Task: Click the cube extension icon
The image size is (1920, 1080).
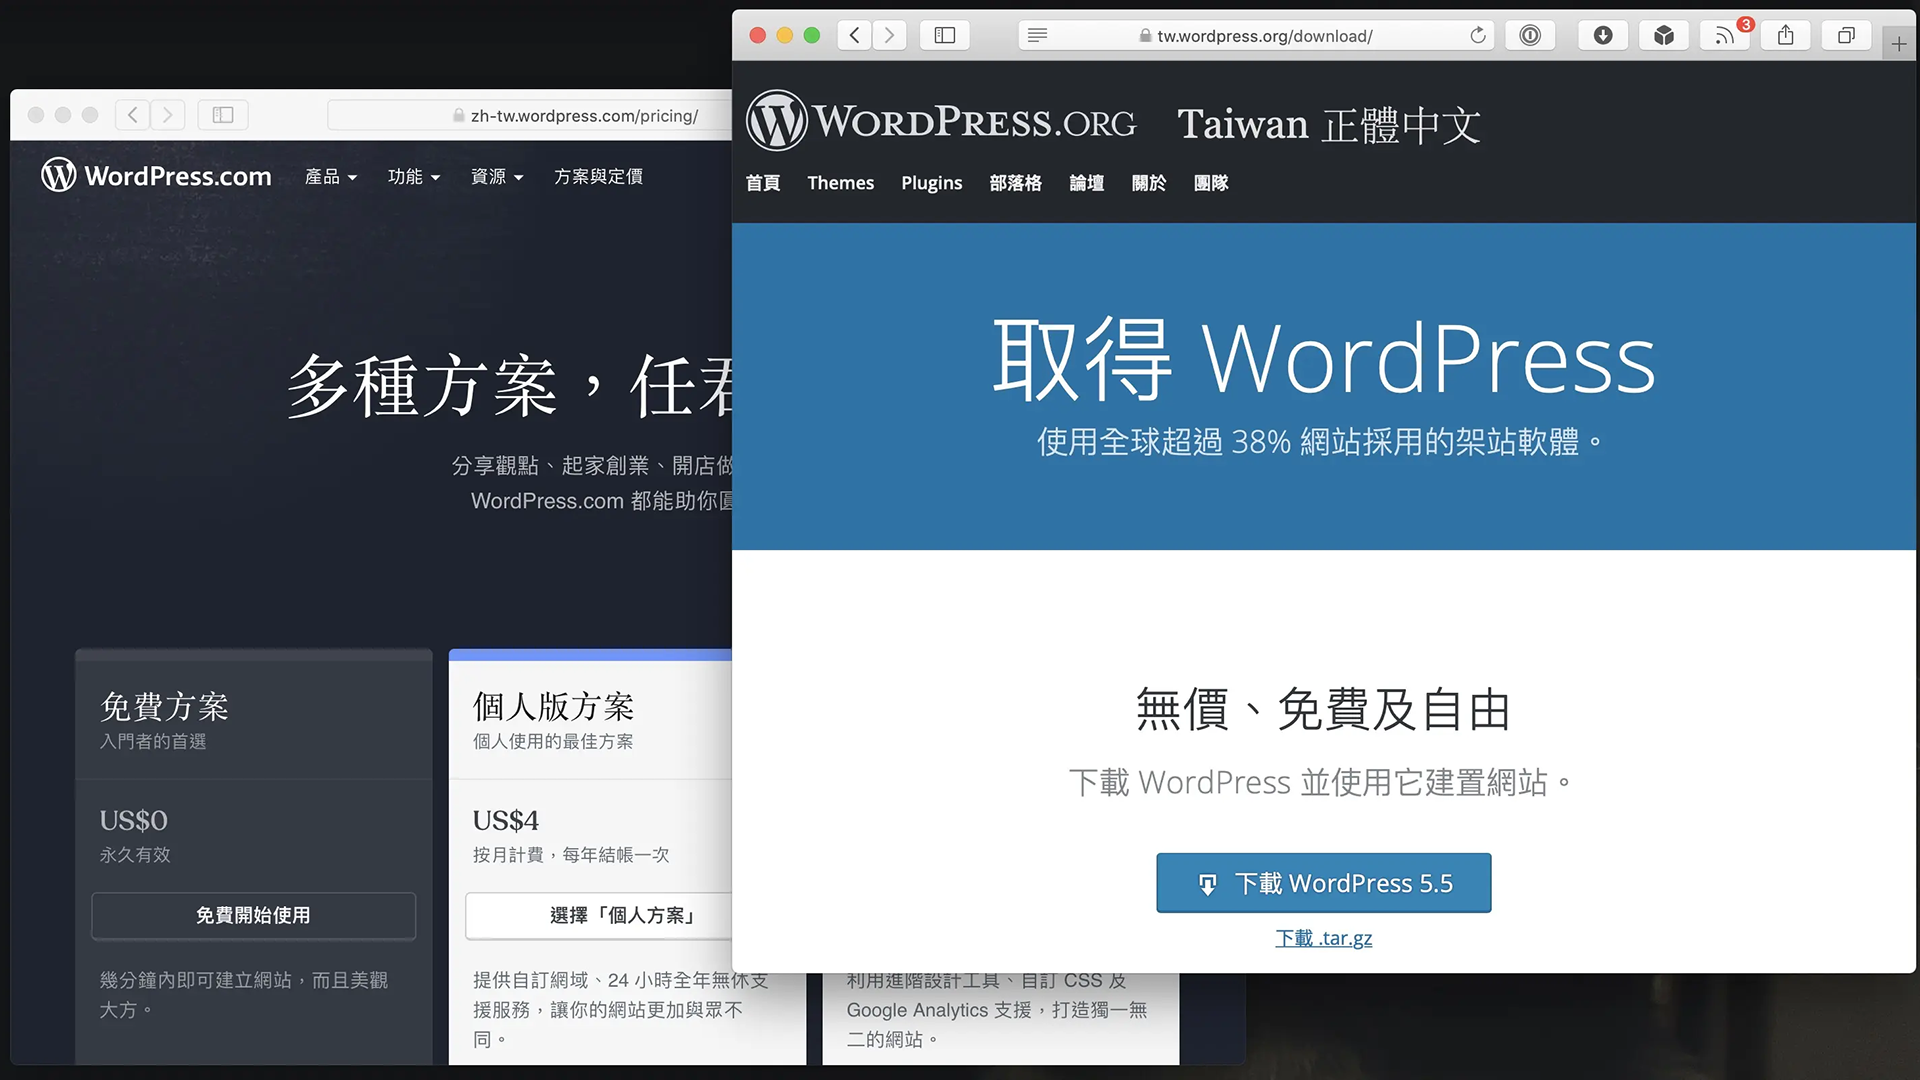Action: [1664, 36]
